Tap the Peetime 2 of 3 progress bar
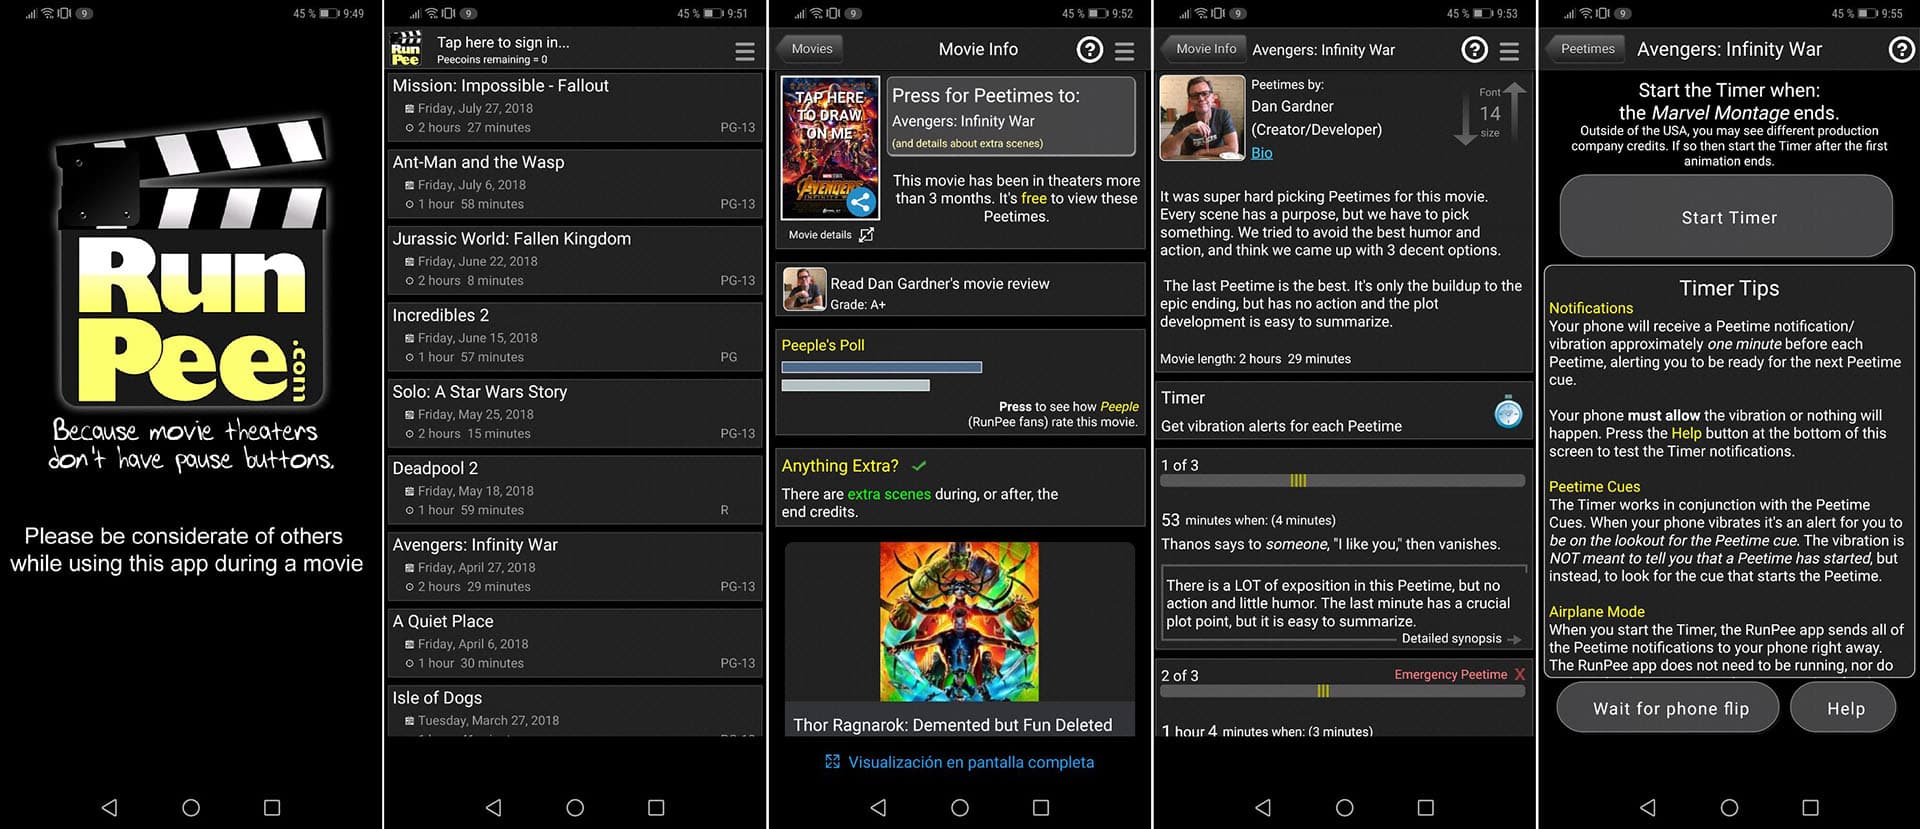Image resolution: width=1920 pixels, height=829 pixels. coord(1342,691)
